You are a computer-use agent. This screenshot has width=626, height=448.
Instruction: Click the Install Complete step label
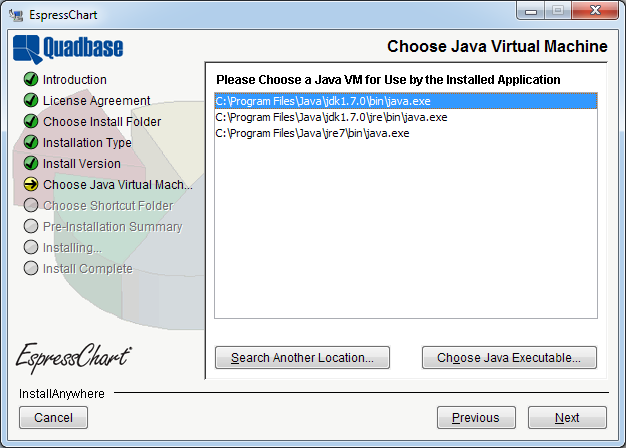click(87, 269)
